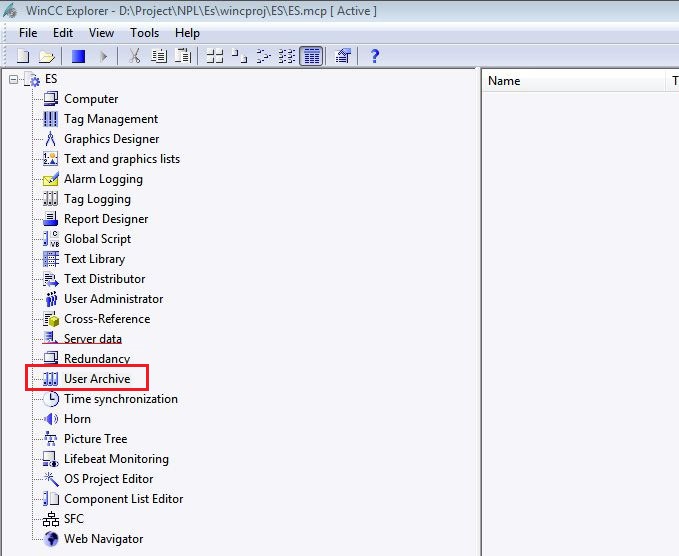
Task: Click the blue Help question mark icon
Action: pyautogui.click(x=375, y=56)
